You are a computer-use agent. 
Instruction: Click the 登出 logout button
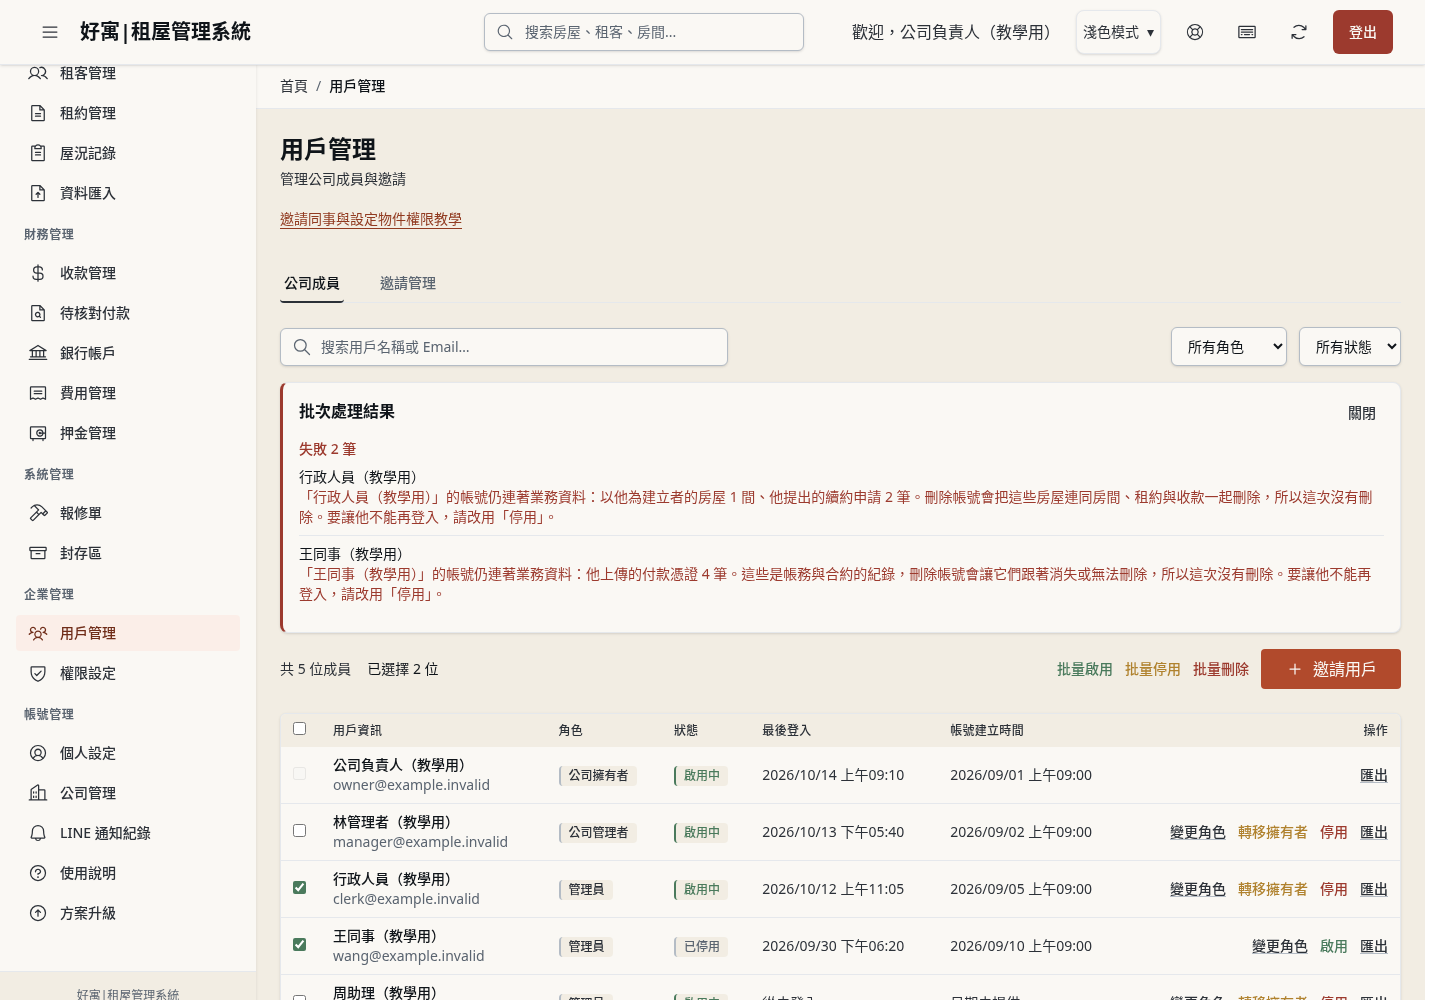pyautogui.click(x=1363, y=32)
